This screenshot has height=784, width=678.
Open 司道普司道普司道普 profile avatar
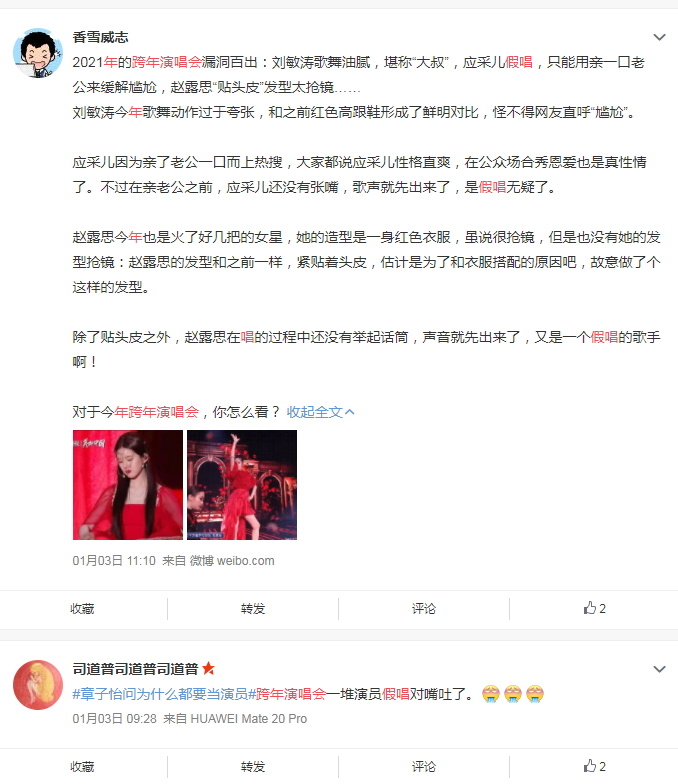[x=38, y=684]
